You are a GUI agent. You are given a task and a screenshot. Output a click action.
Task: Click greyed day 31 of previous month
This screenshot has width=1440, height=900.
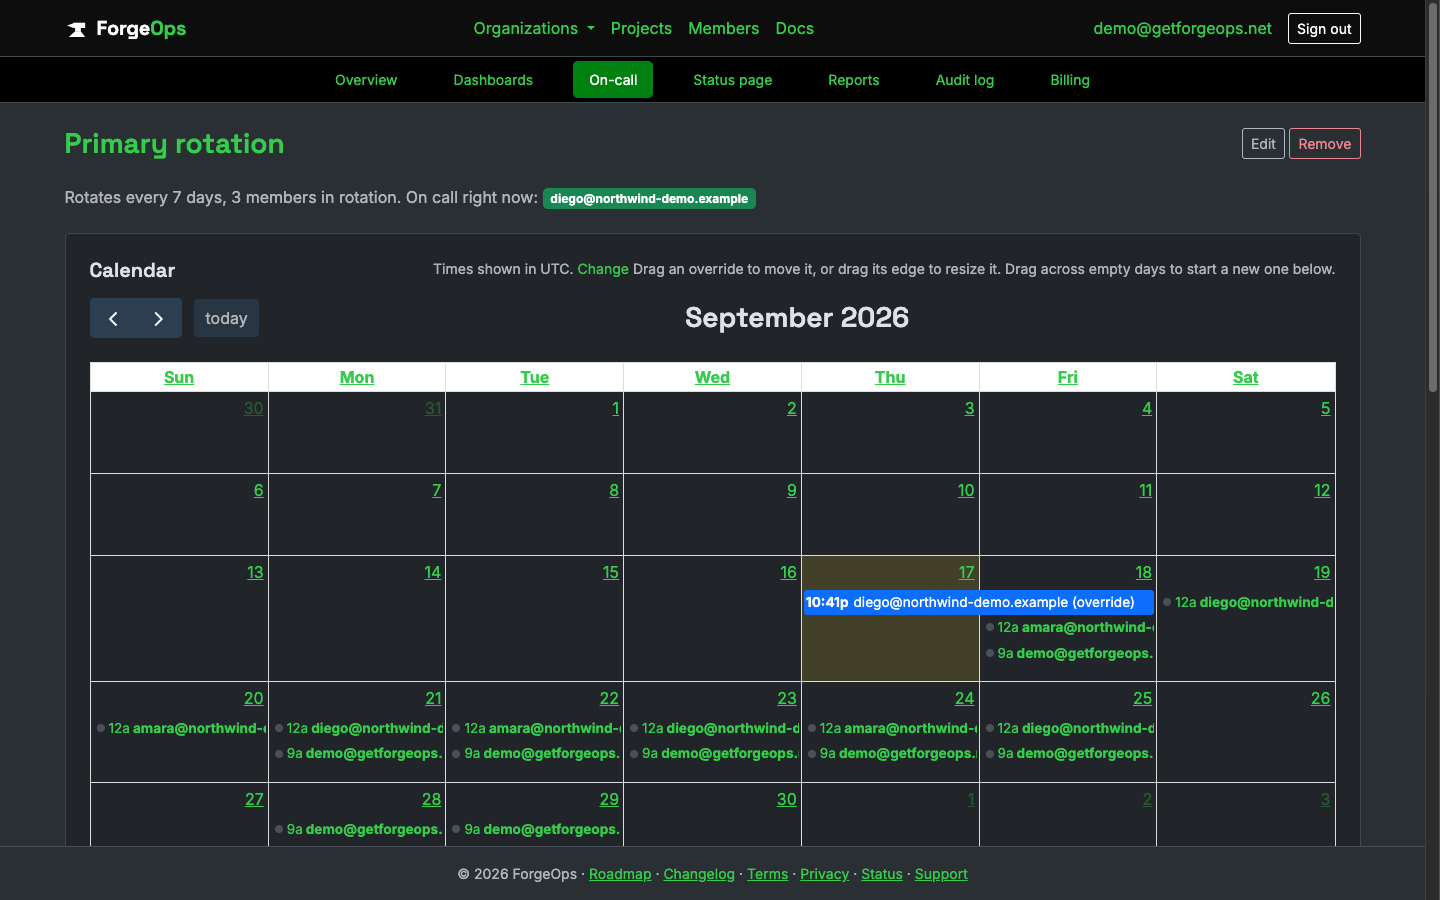coord(433,408)
